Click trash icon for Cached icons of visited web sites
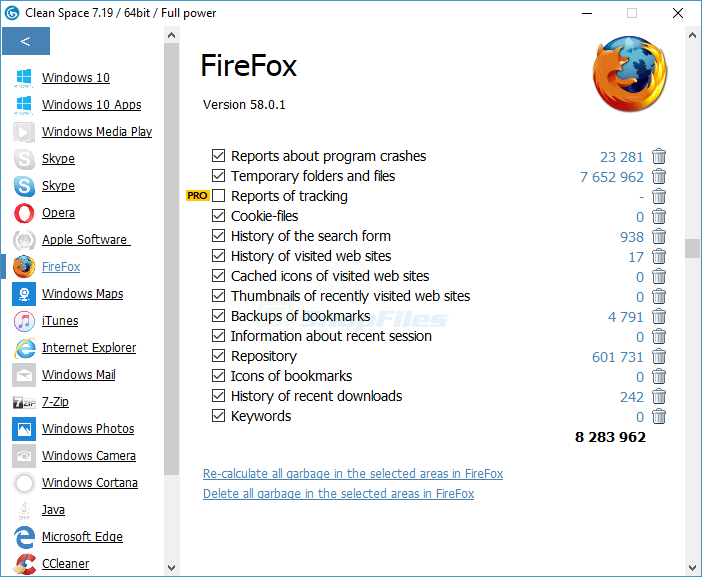This screenshot has height=577, width=702. coord(659,277)
